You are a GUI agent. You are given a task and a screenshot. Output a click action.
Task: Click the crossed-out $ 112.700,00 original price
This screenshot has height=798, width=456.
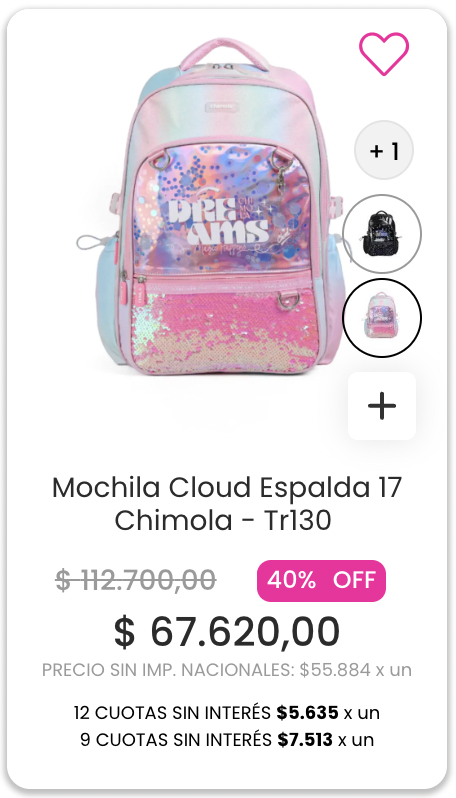[136, 580]
